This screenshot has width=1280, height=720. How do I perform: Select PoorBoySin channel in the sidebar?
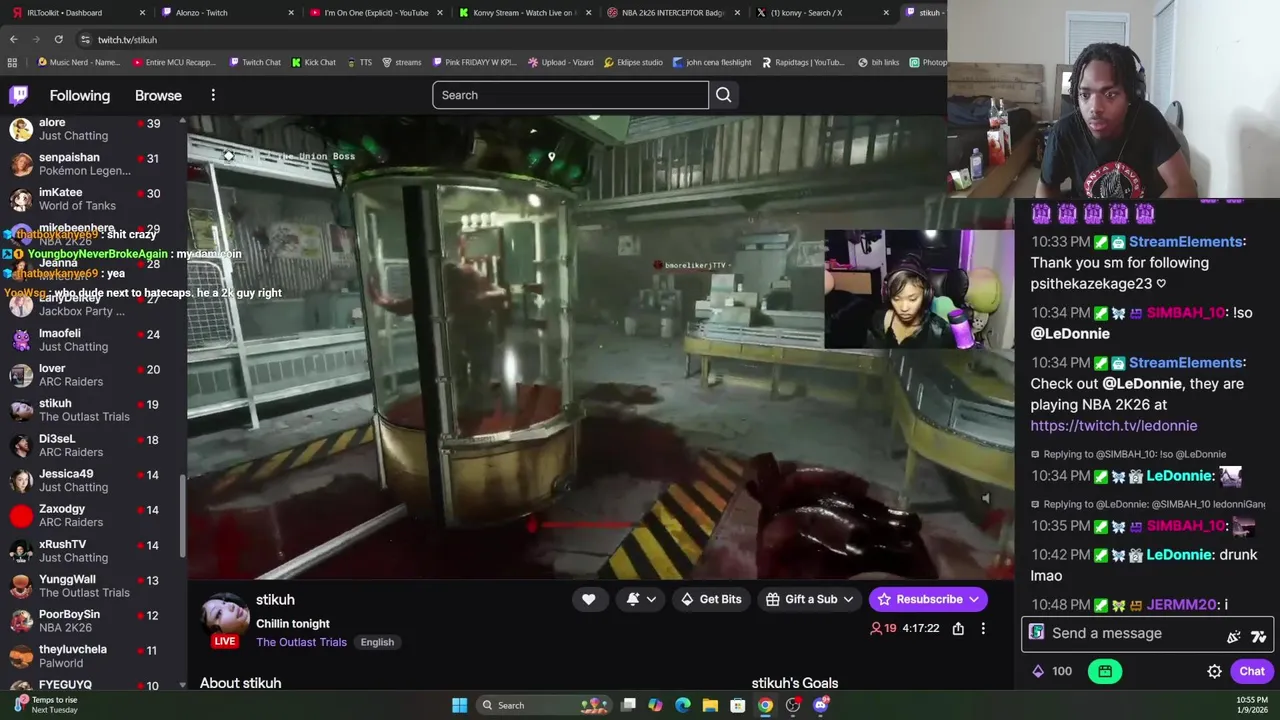tap(91, 620)
